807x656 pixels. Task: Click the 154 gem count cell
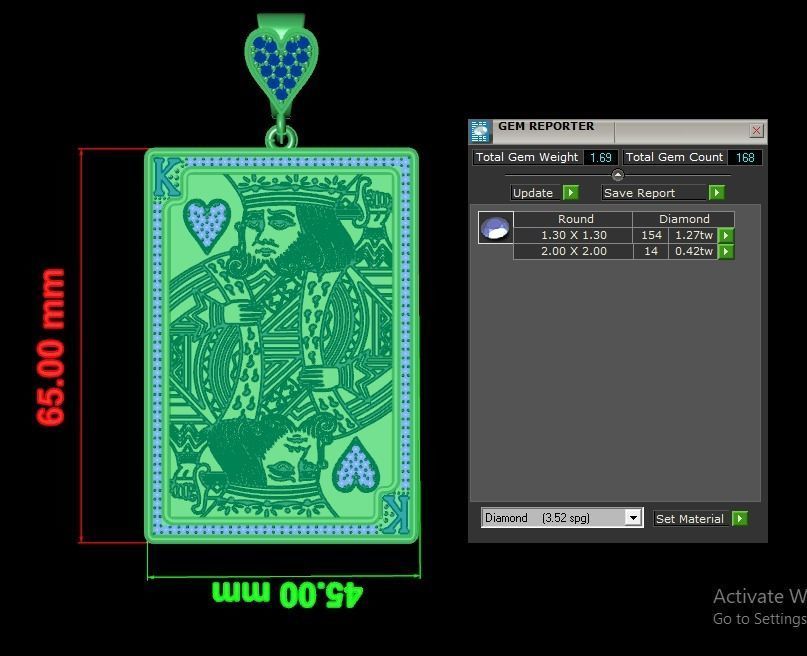point(651,235)
